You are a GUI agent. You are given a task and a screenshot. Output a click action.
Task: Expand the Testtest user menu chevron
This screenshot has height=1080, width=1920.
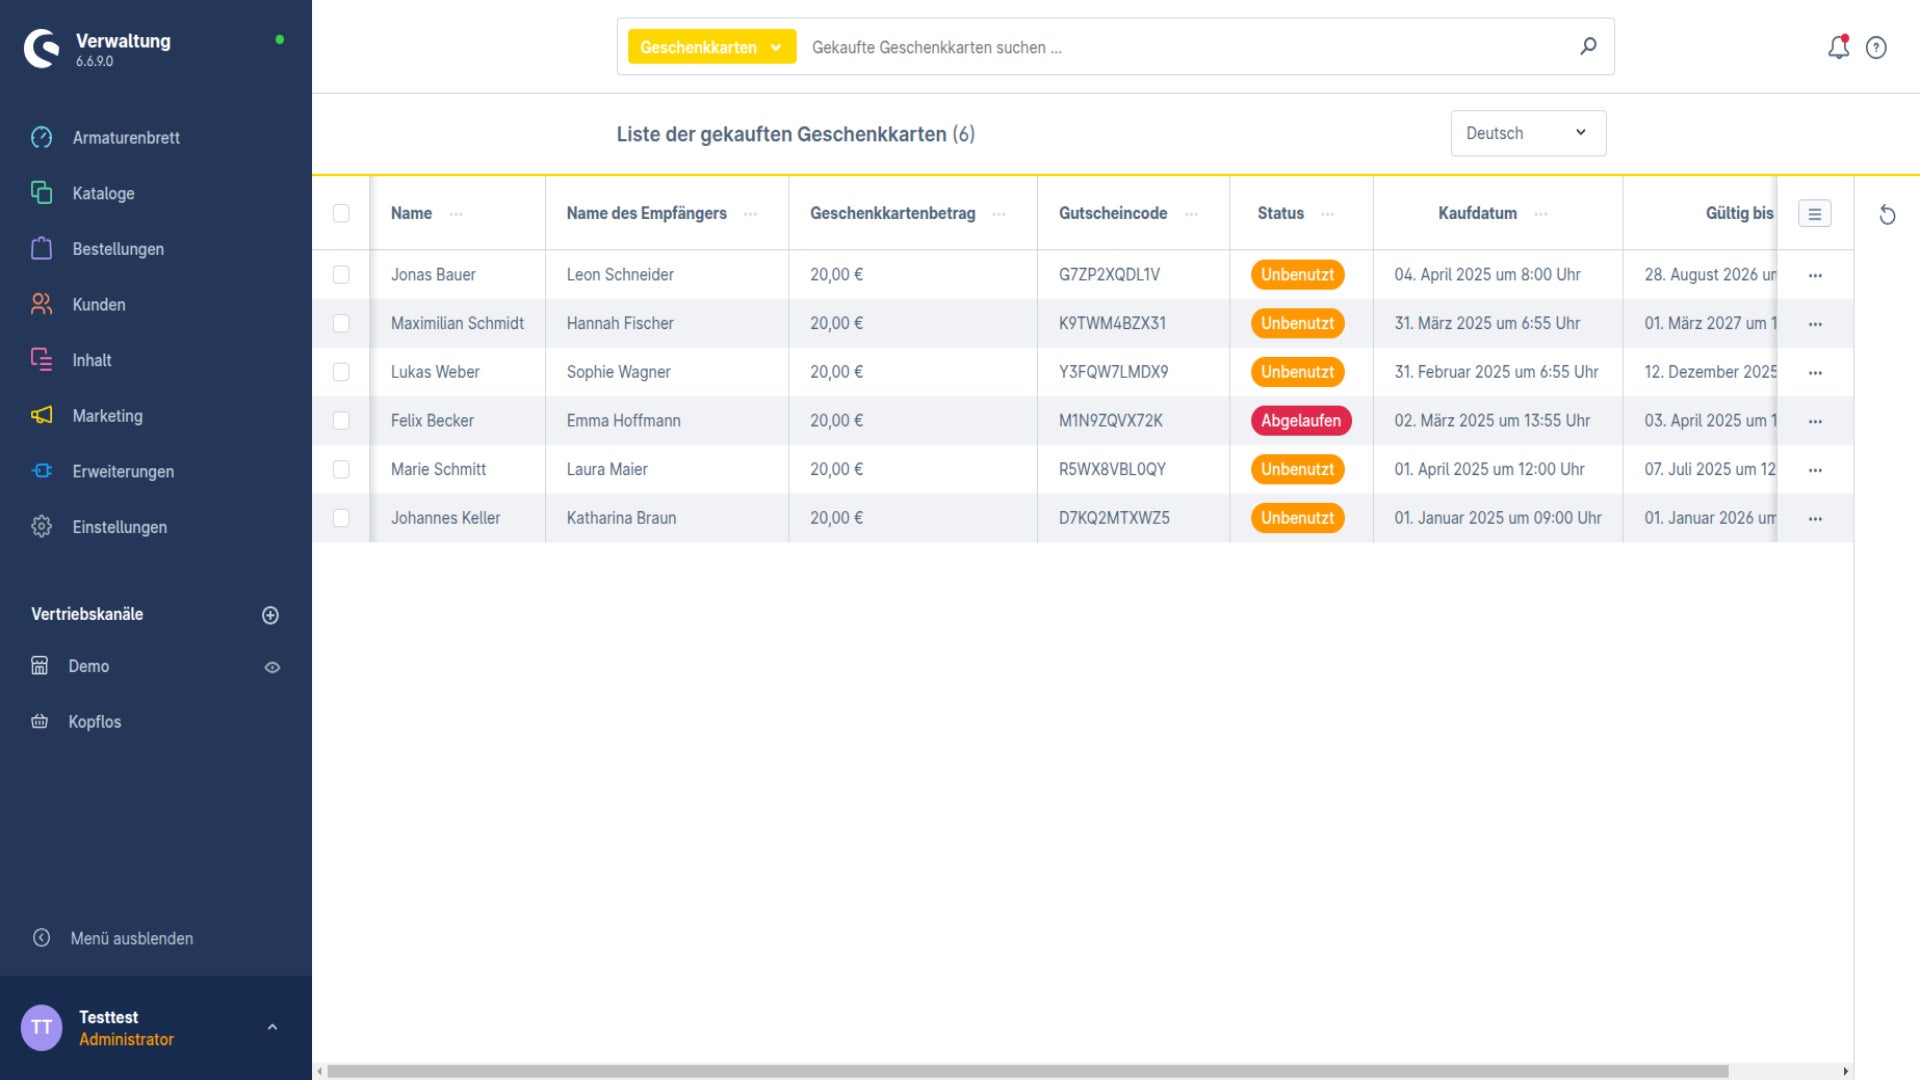[x=272, y=1027]
